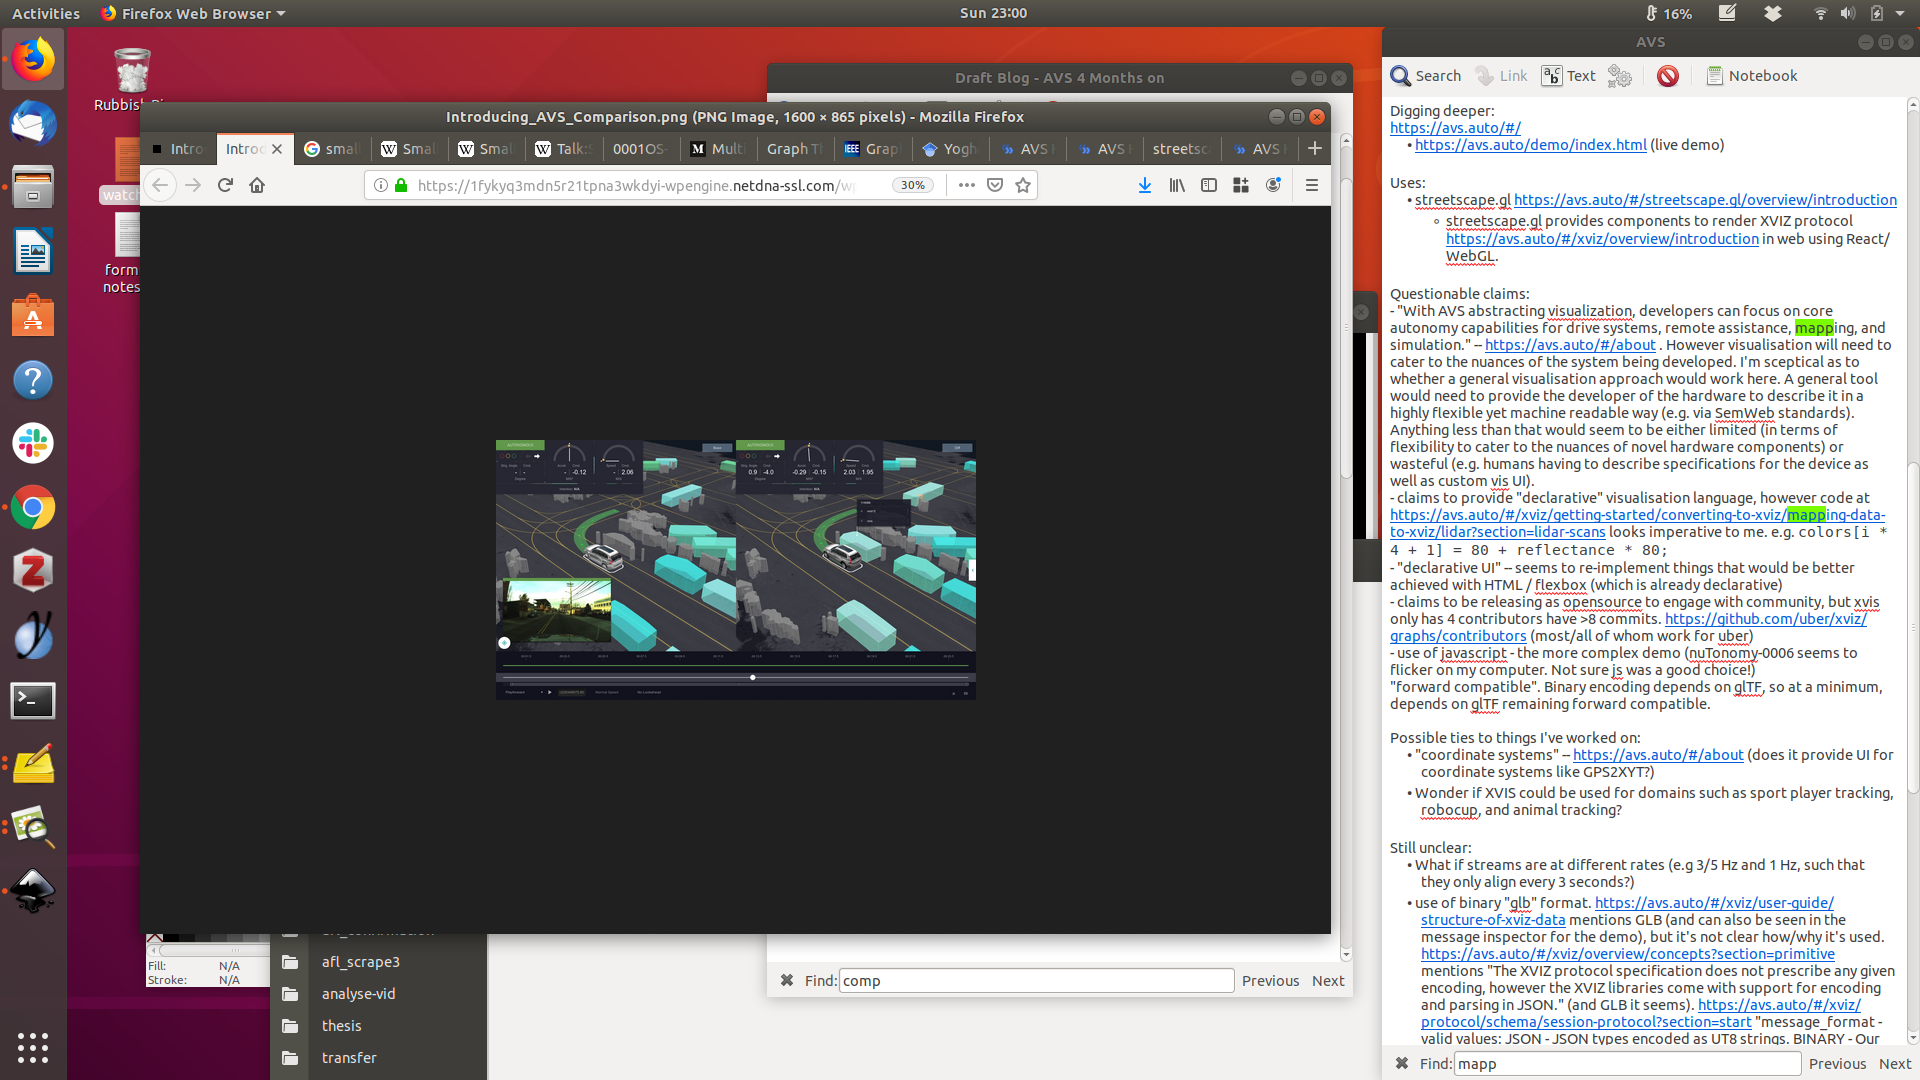Toggle Firefox sidebar view icon
The height and width of the screenshot is (1080, 1920).
1209,185
